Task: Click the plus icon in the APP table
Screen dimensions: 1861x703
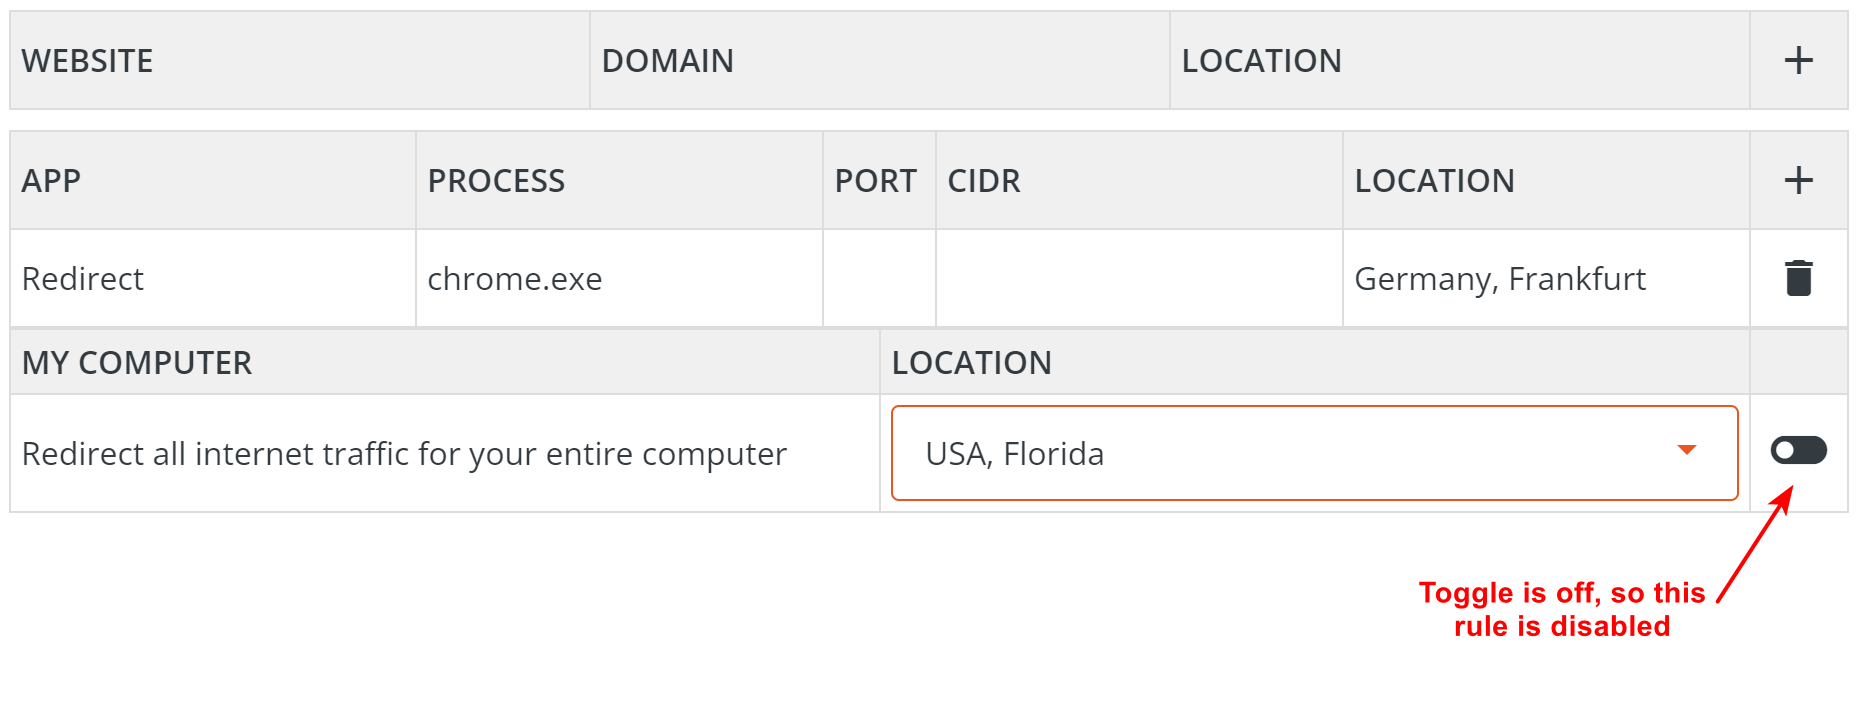Action: (x=1798, y=180)
